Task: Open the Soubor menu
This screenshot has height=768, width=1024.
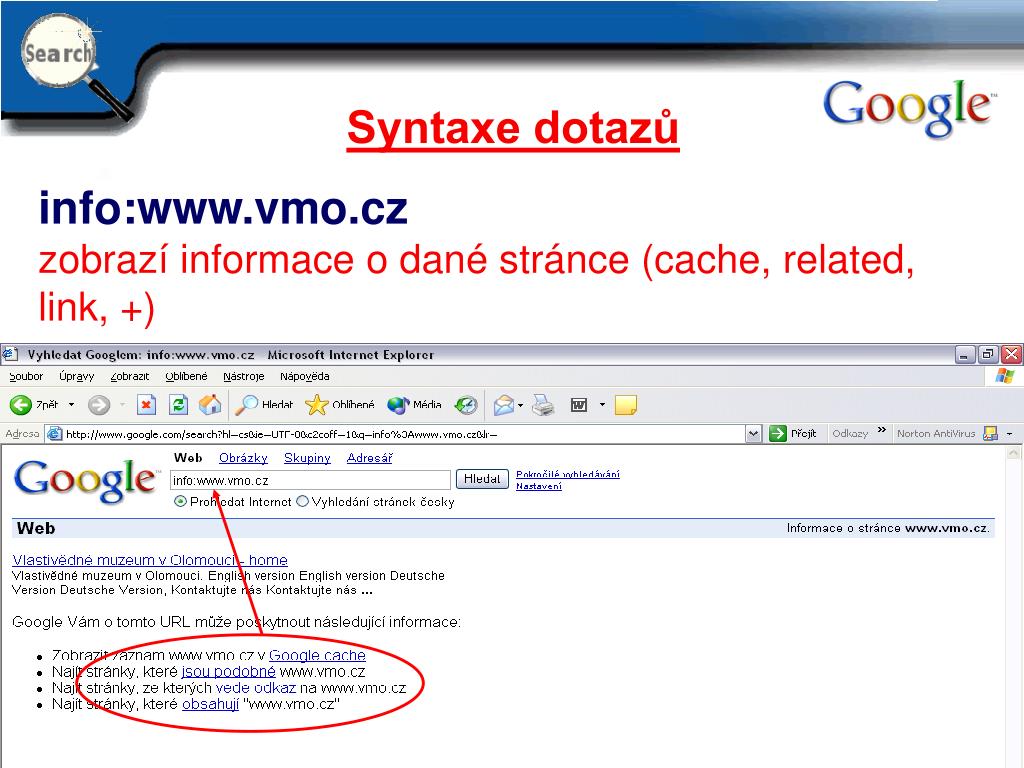Action: [26, 376]
